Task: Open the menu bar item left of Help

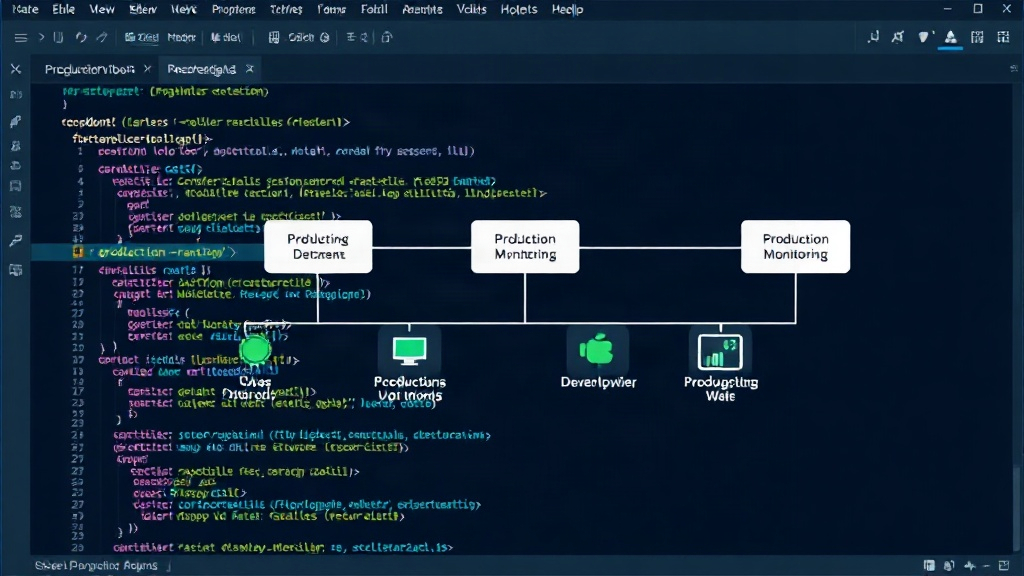Action: point(519,9)
